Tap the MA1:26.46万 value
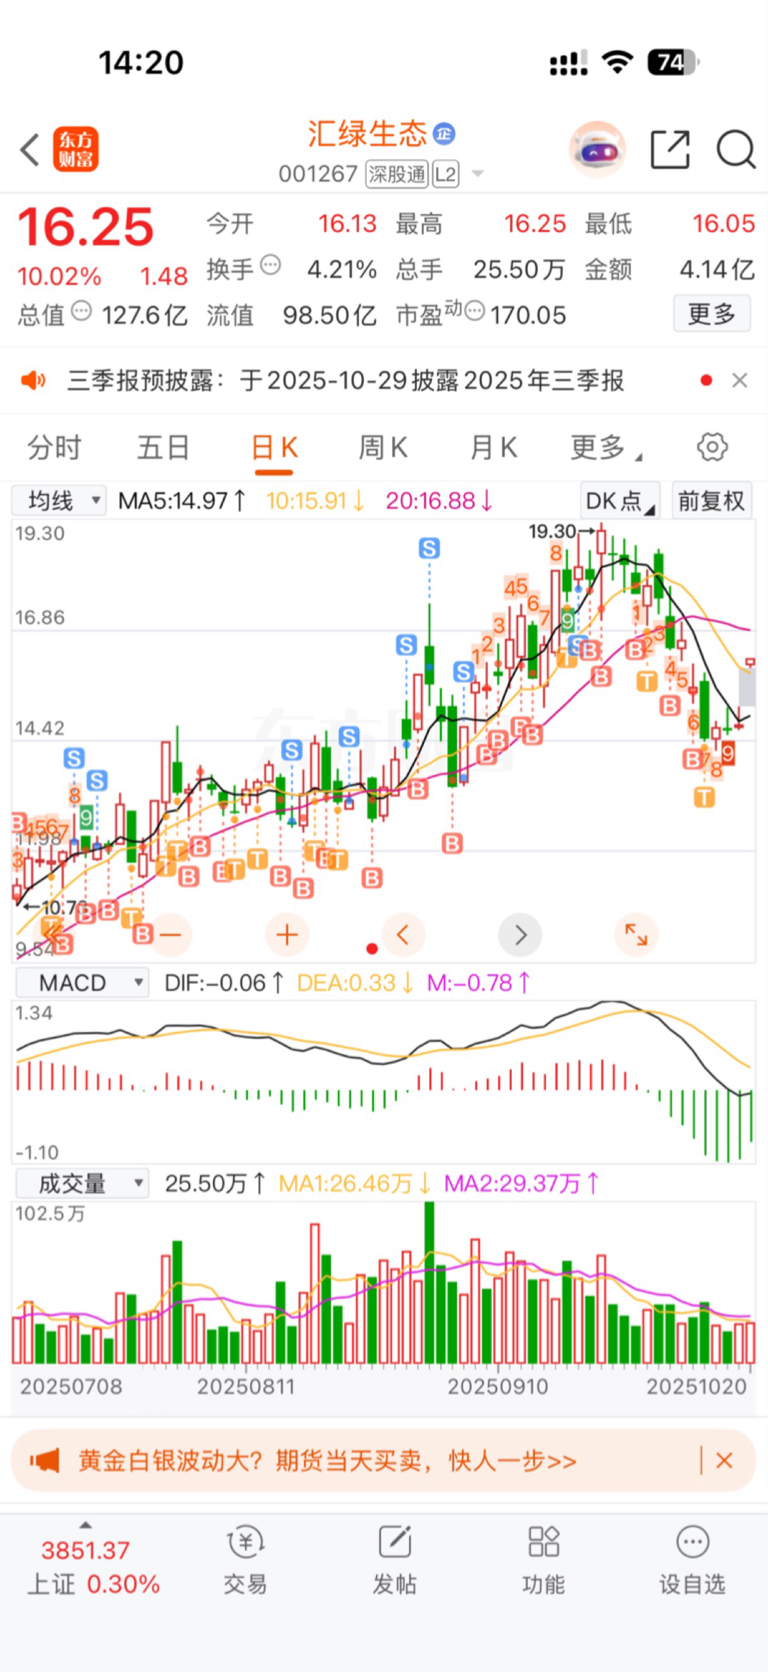 click(x=355, y=1184)
